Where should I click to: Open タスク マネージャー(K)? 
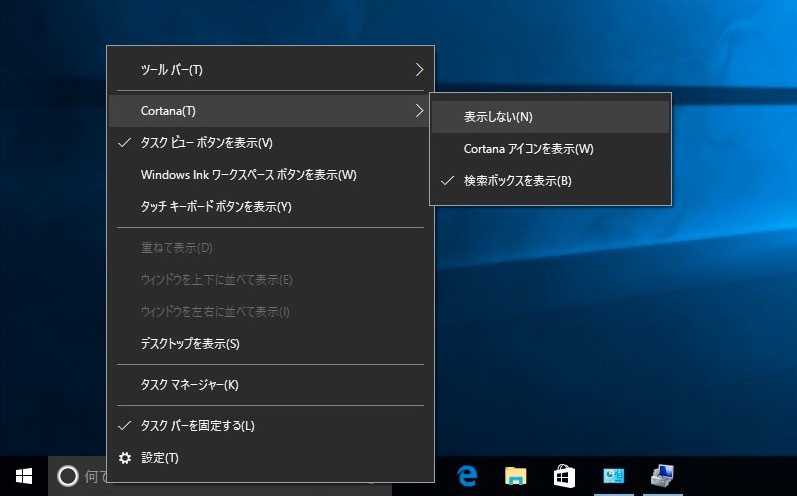tap(189, 384)
